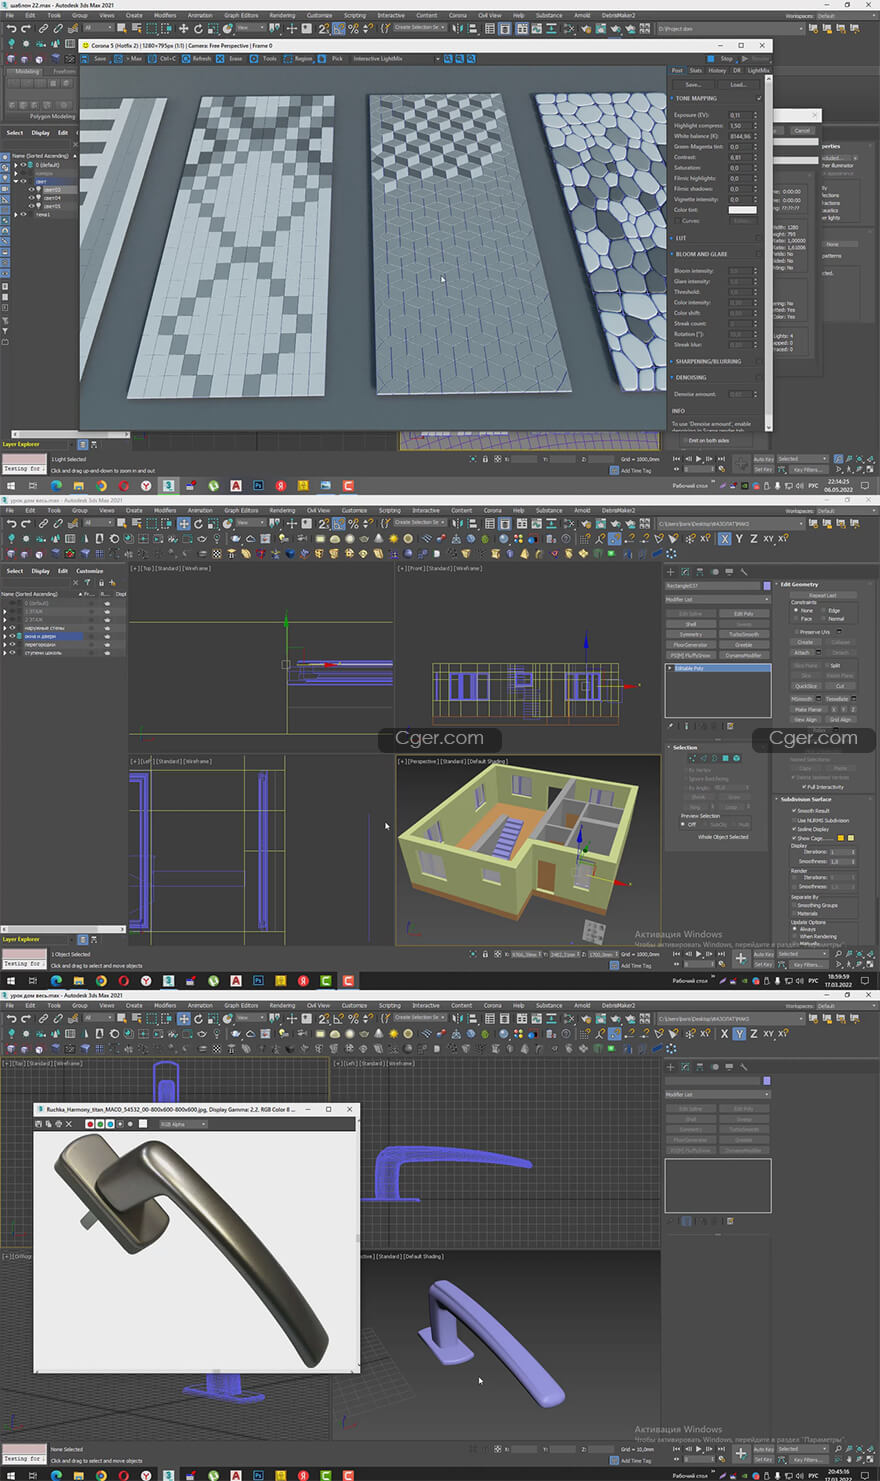880x1481 pixels.
Task: Select Polygon sub-object level in Selection rollout
Action: point(725,758)
